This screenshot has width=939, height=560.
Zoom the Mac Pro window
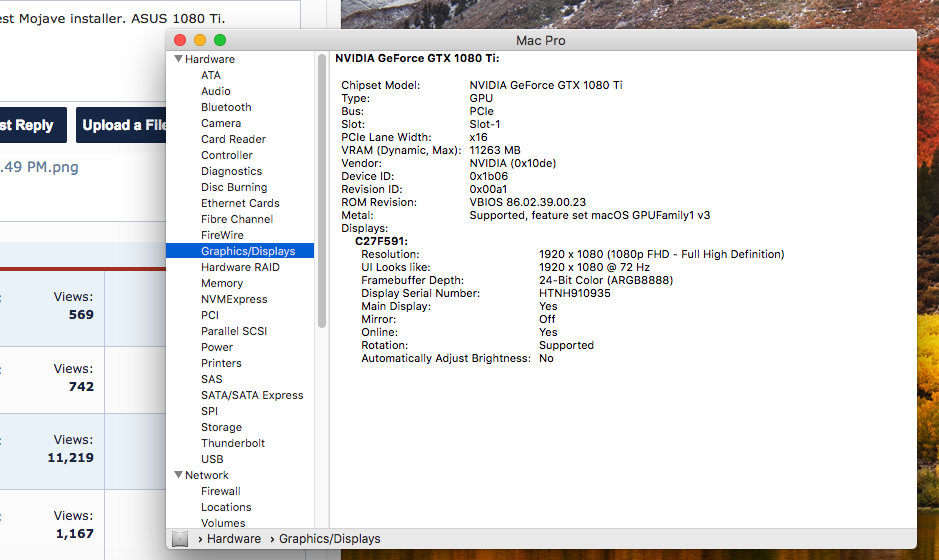(x=220, y=40)
